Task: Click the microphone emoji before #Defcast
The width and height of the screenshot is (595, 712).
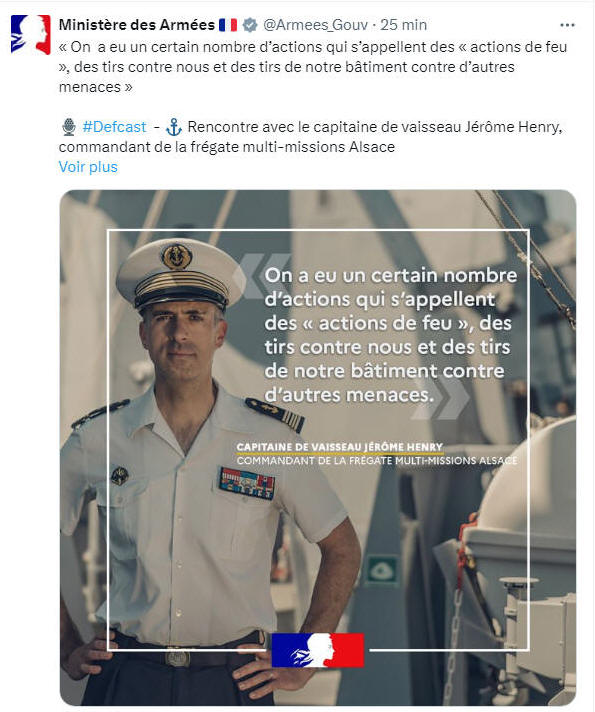Action: 69,127
